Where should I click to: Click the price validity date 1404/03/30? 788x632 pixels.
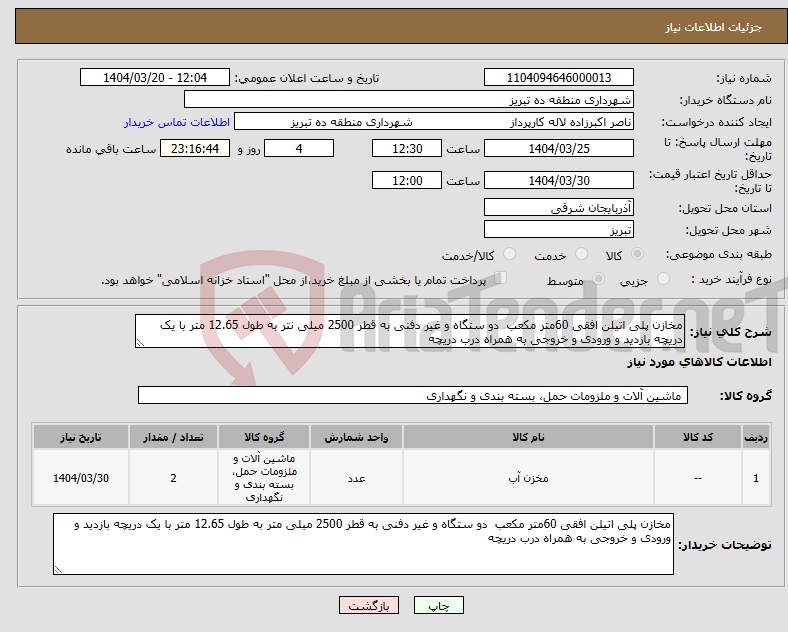click(x=559, y=180)
